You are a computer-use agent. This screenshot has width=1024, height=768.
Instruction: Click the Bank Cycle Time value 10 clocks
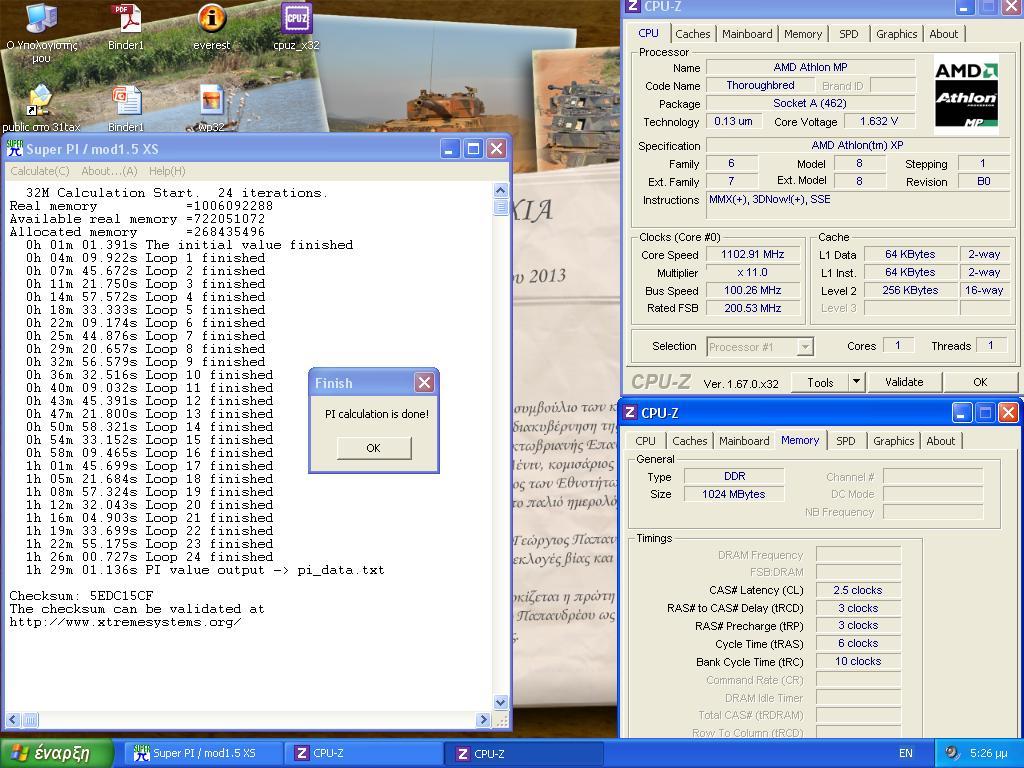(x=857, y=662)
